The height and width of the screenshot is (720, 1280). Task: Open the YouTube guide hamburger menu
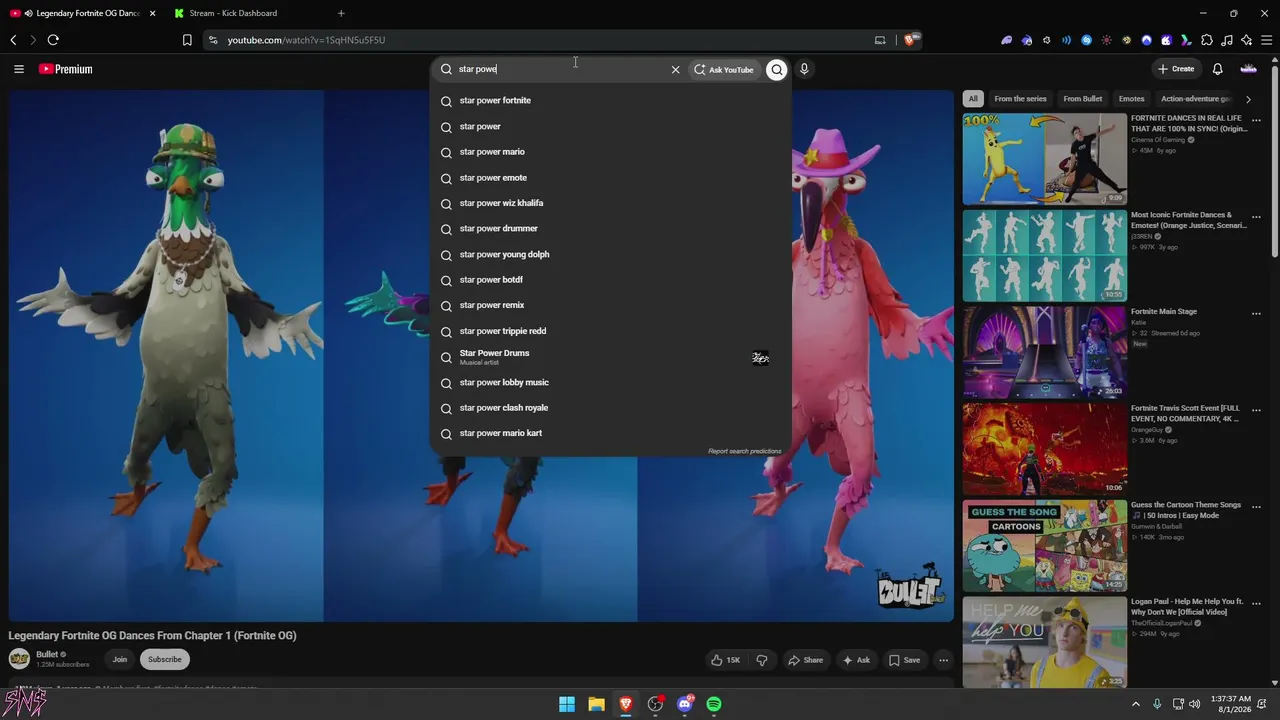[x=19, y=69]
